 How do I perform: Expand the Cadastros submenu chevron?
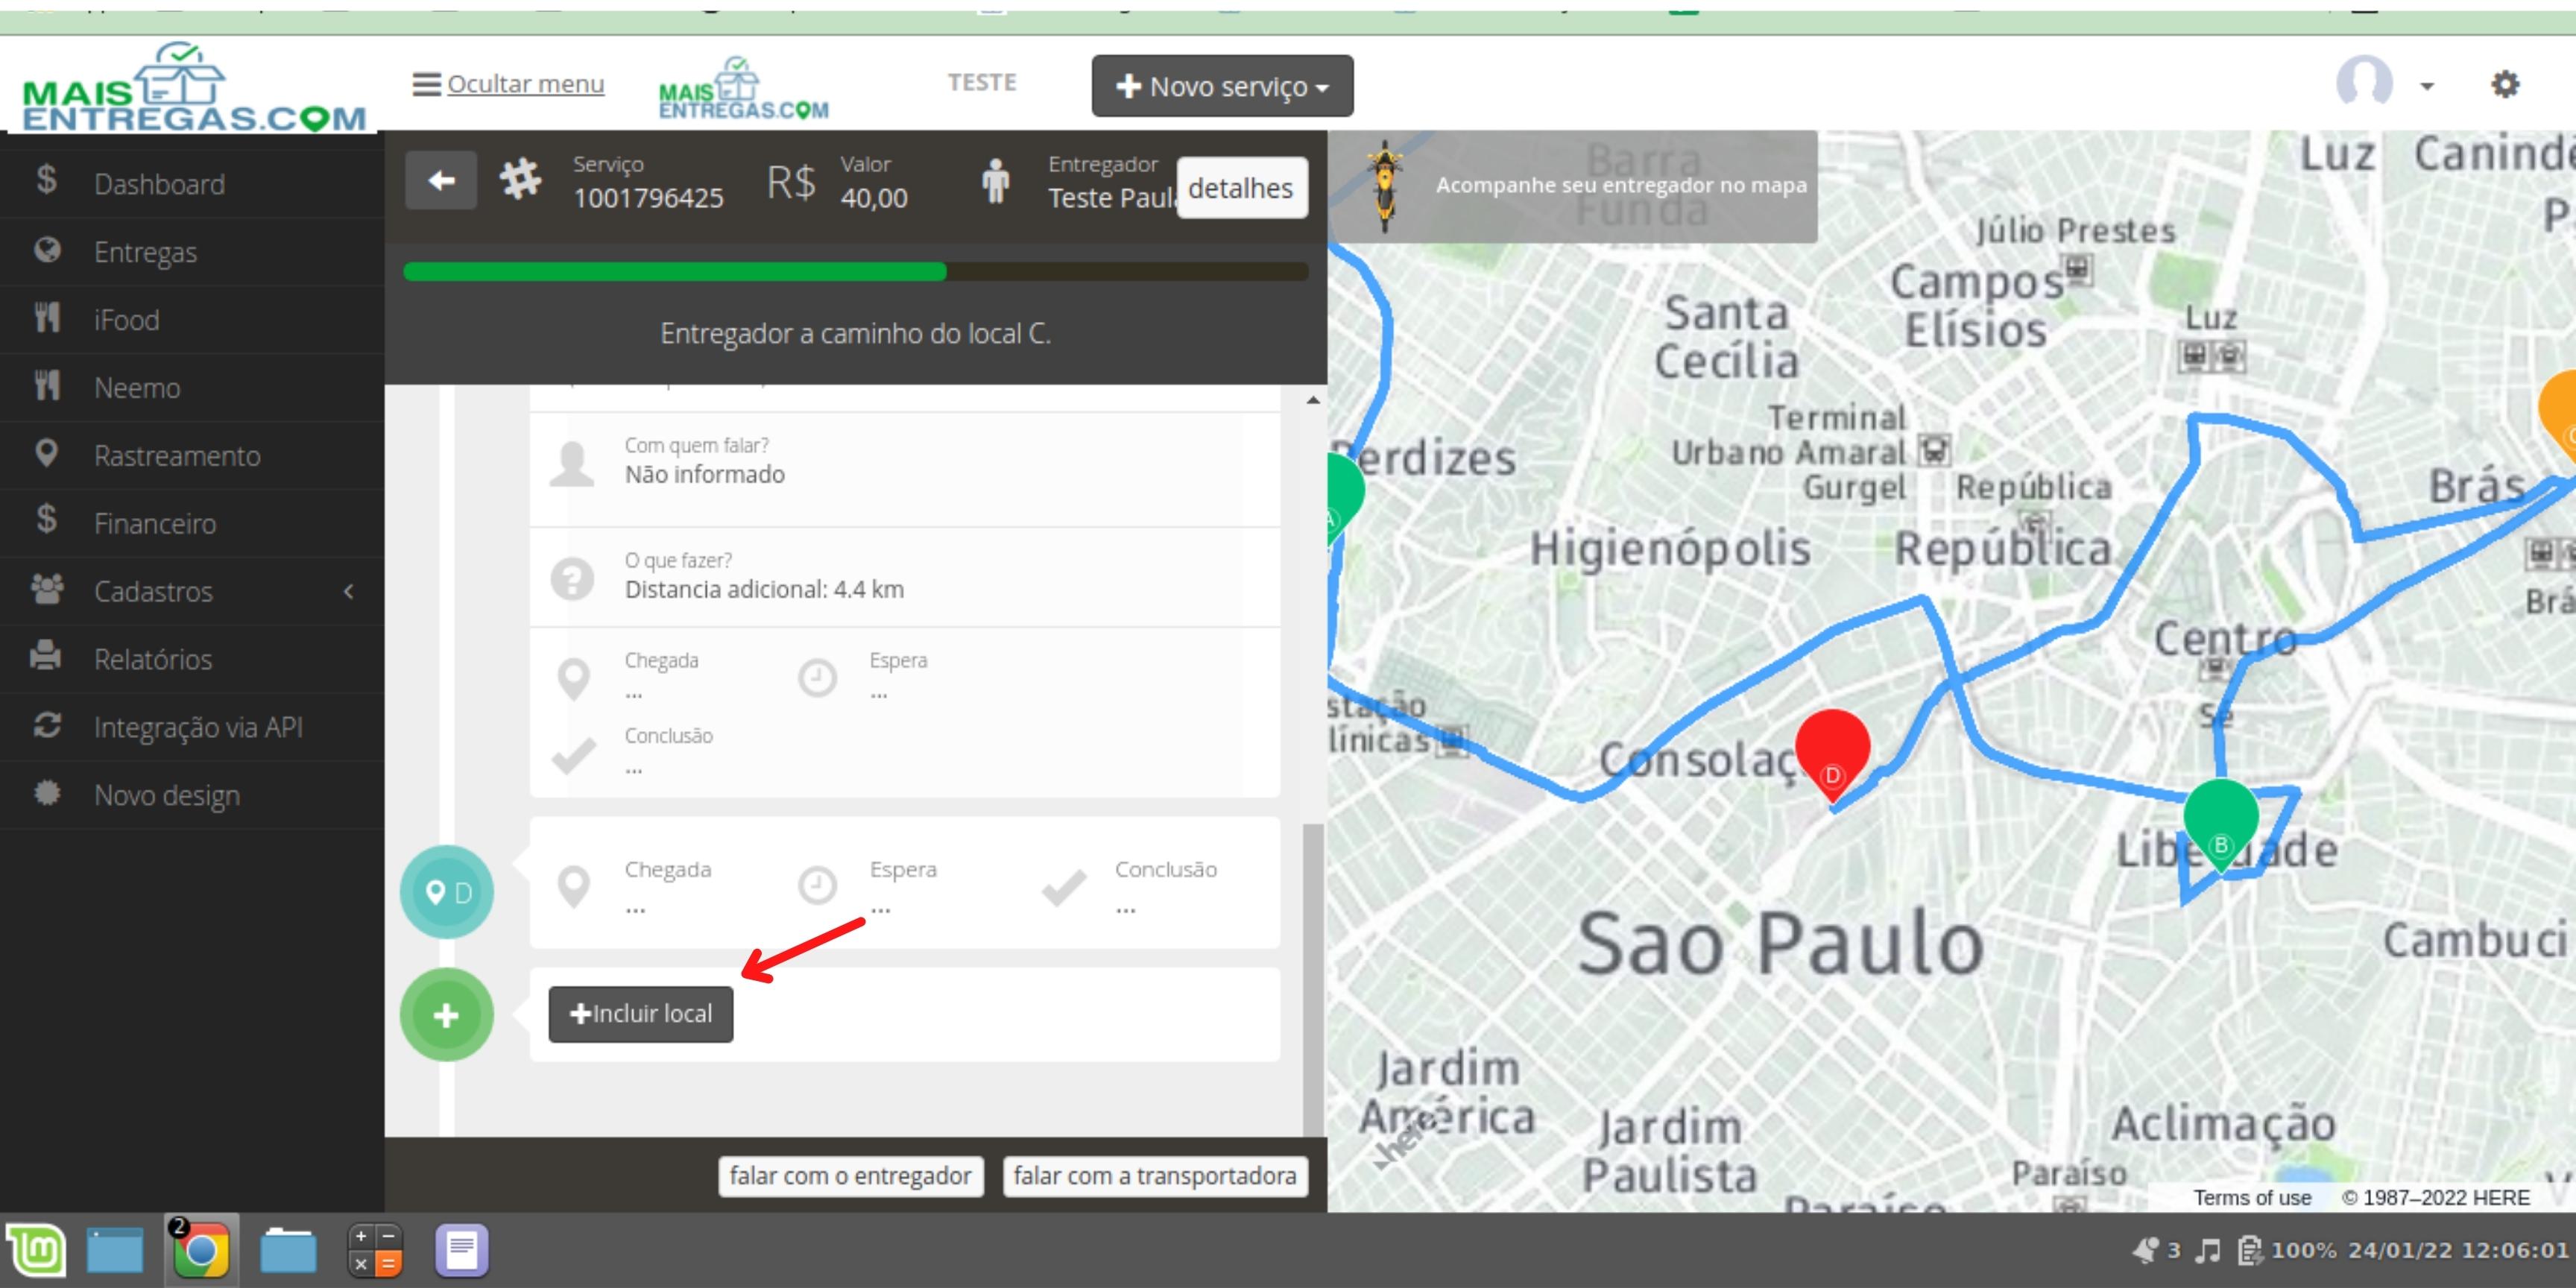point(348,592)
